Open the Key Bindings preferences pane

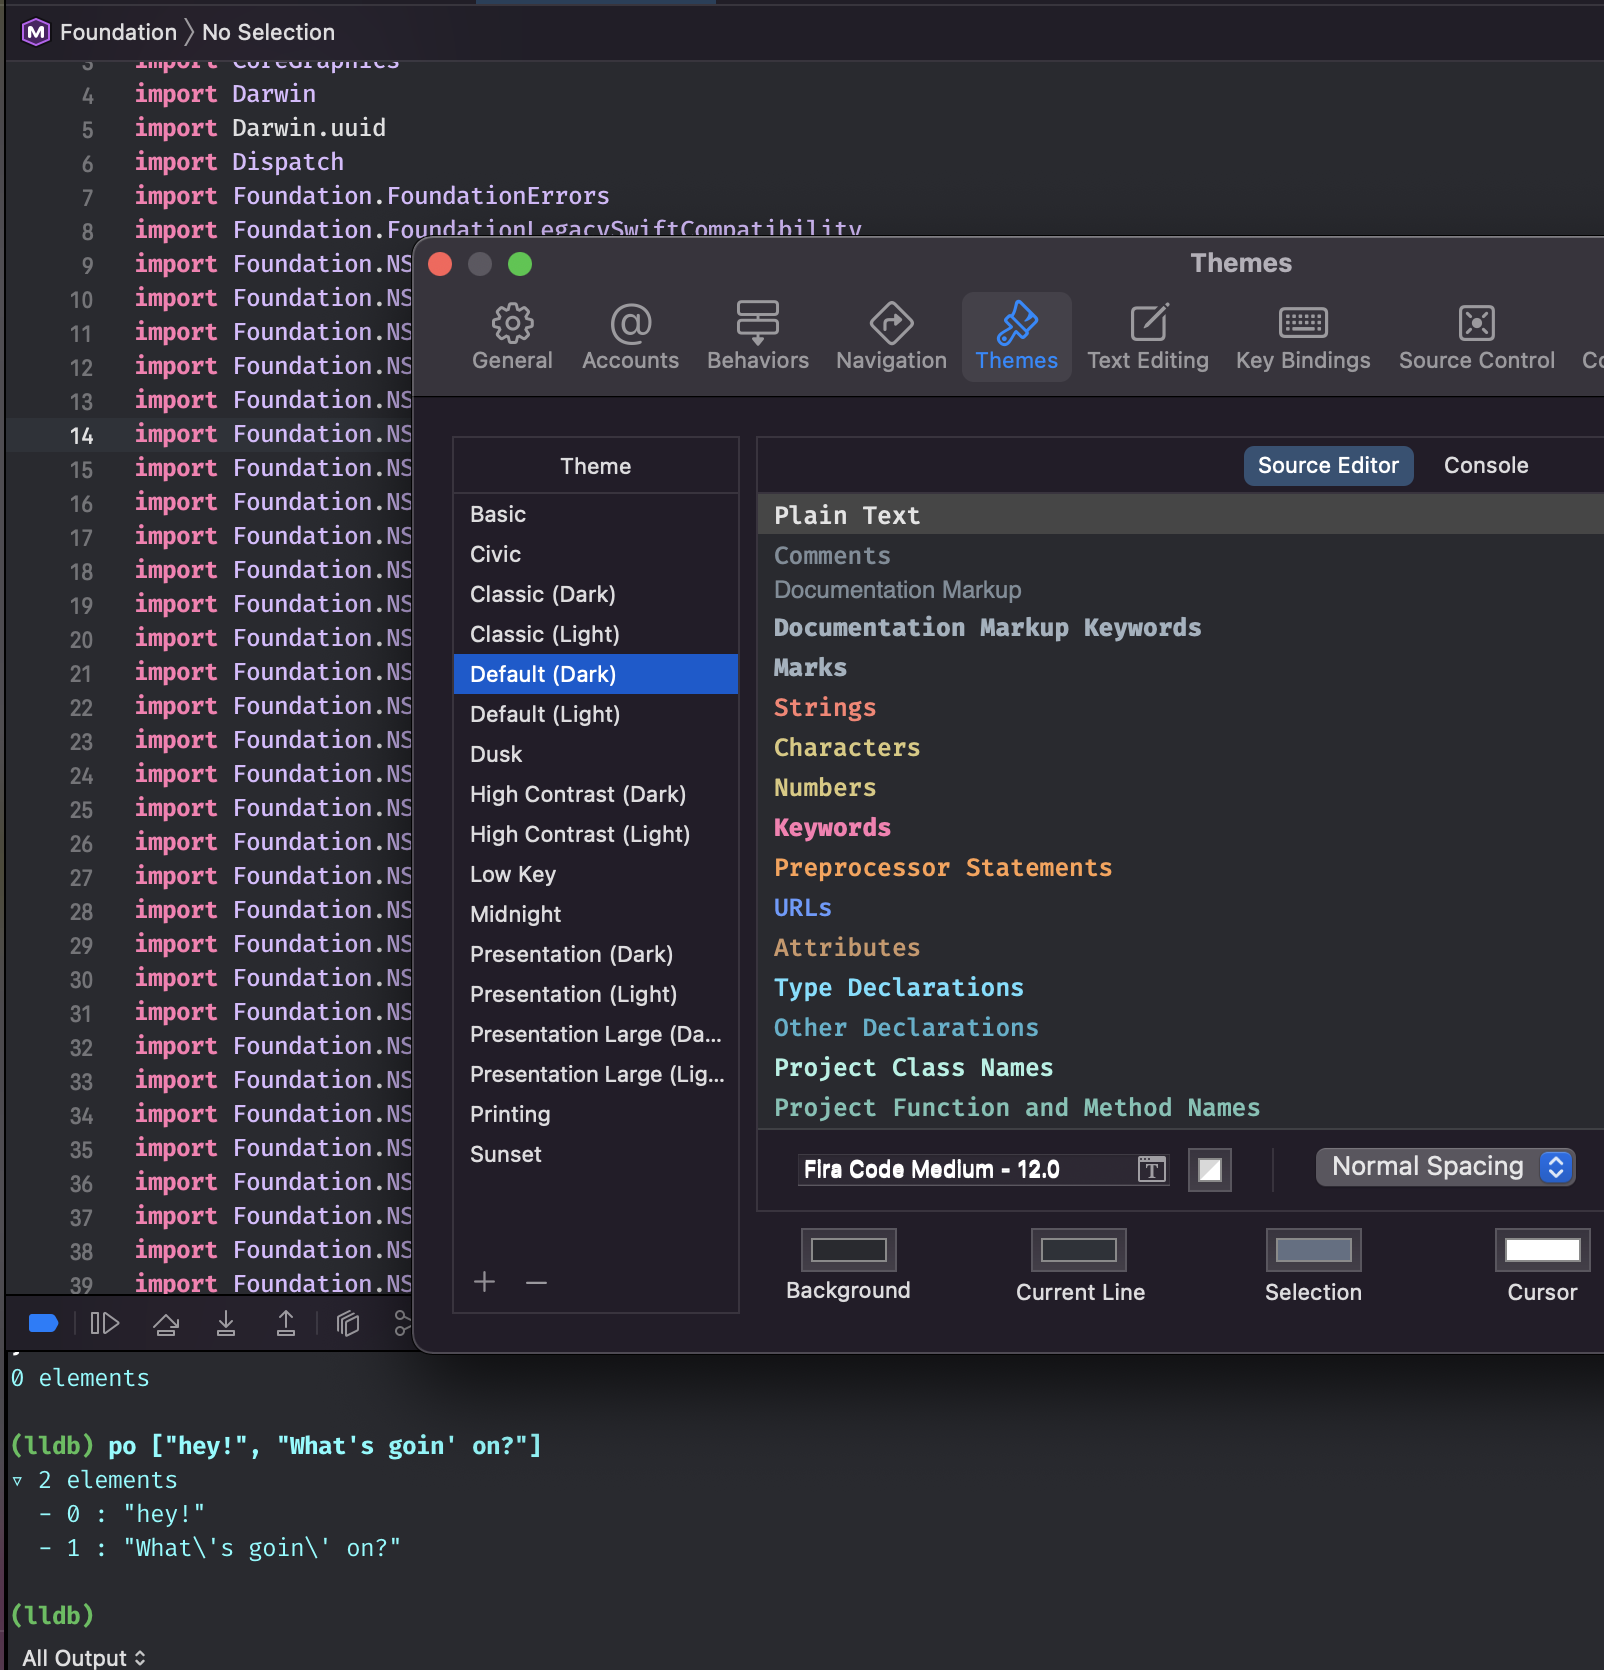click(x=1302, y=337)
